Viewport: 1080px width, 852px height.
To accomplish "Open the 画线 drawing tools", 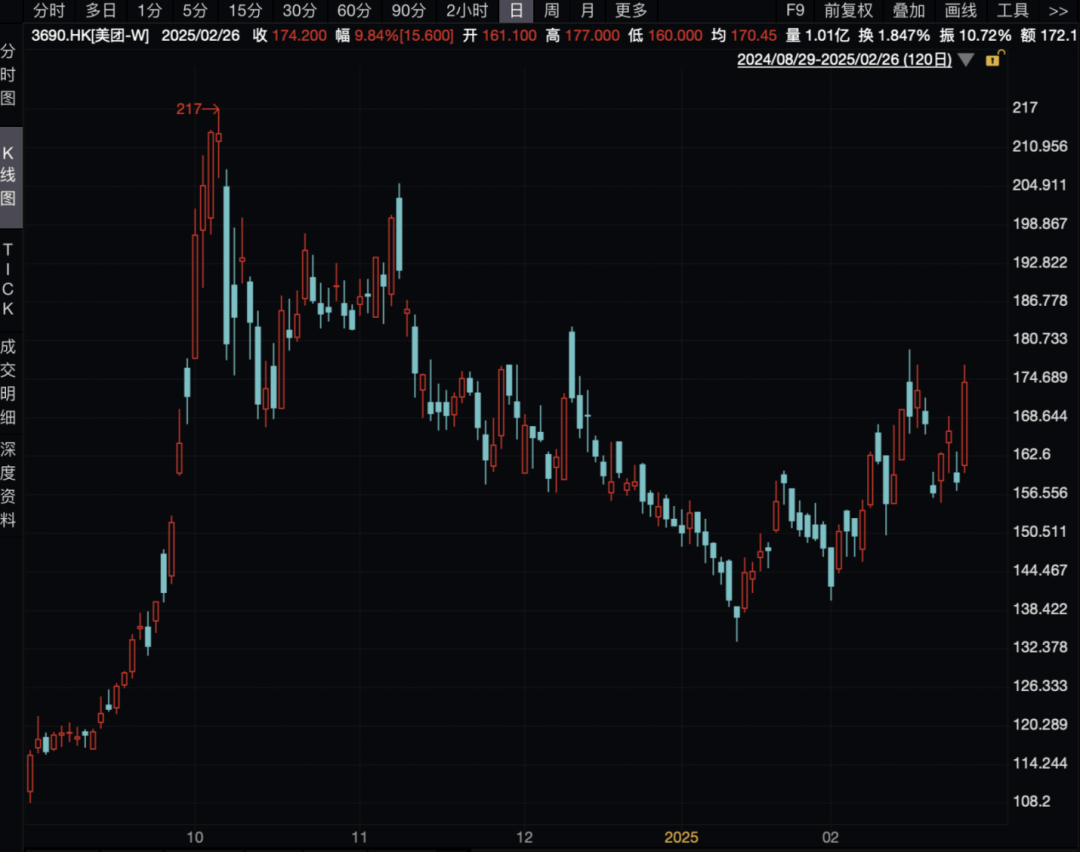I will coord(959,11).
